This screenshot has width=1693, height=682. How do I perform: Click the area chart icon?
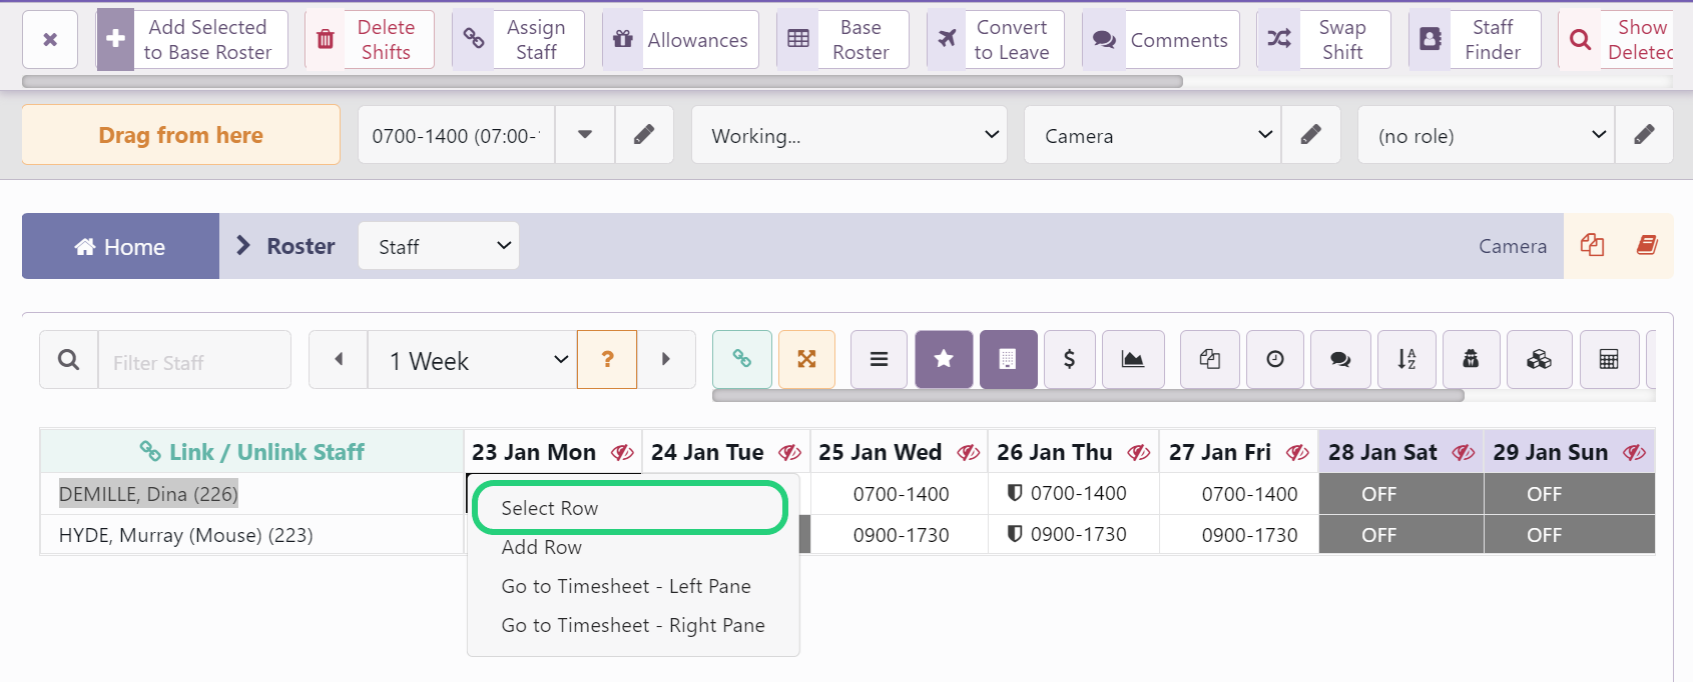coord(1132,359)
